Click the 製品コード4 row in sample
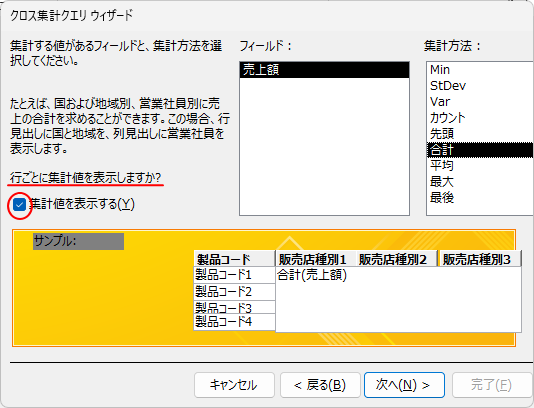This screenshot has width=534, height=408. point(234,321)
